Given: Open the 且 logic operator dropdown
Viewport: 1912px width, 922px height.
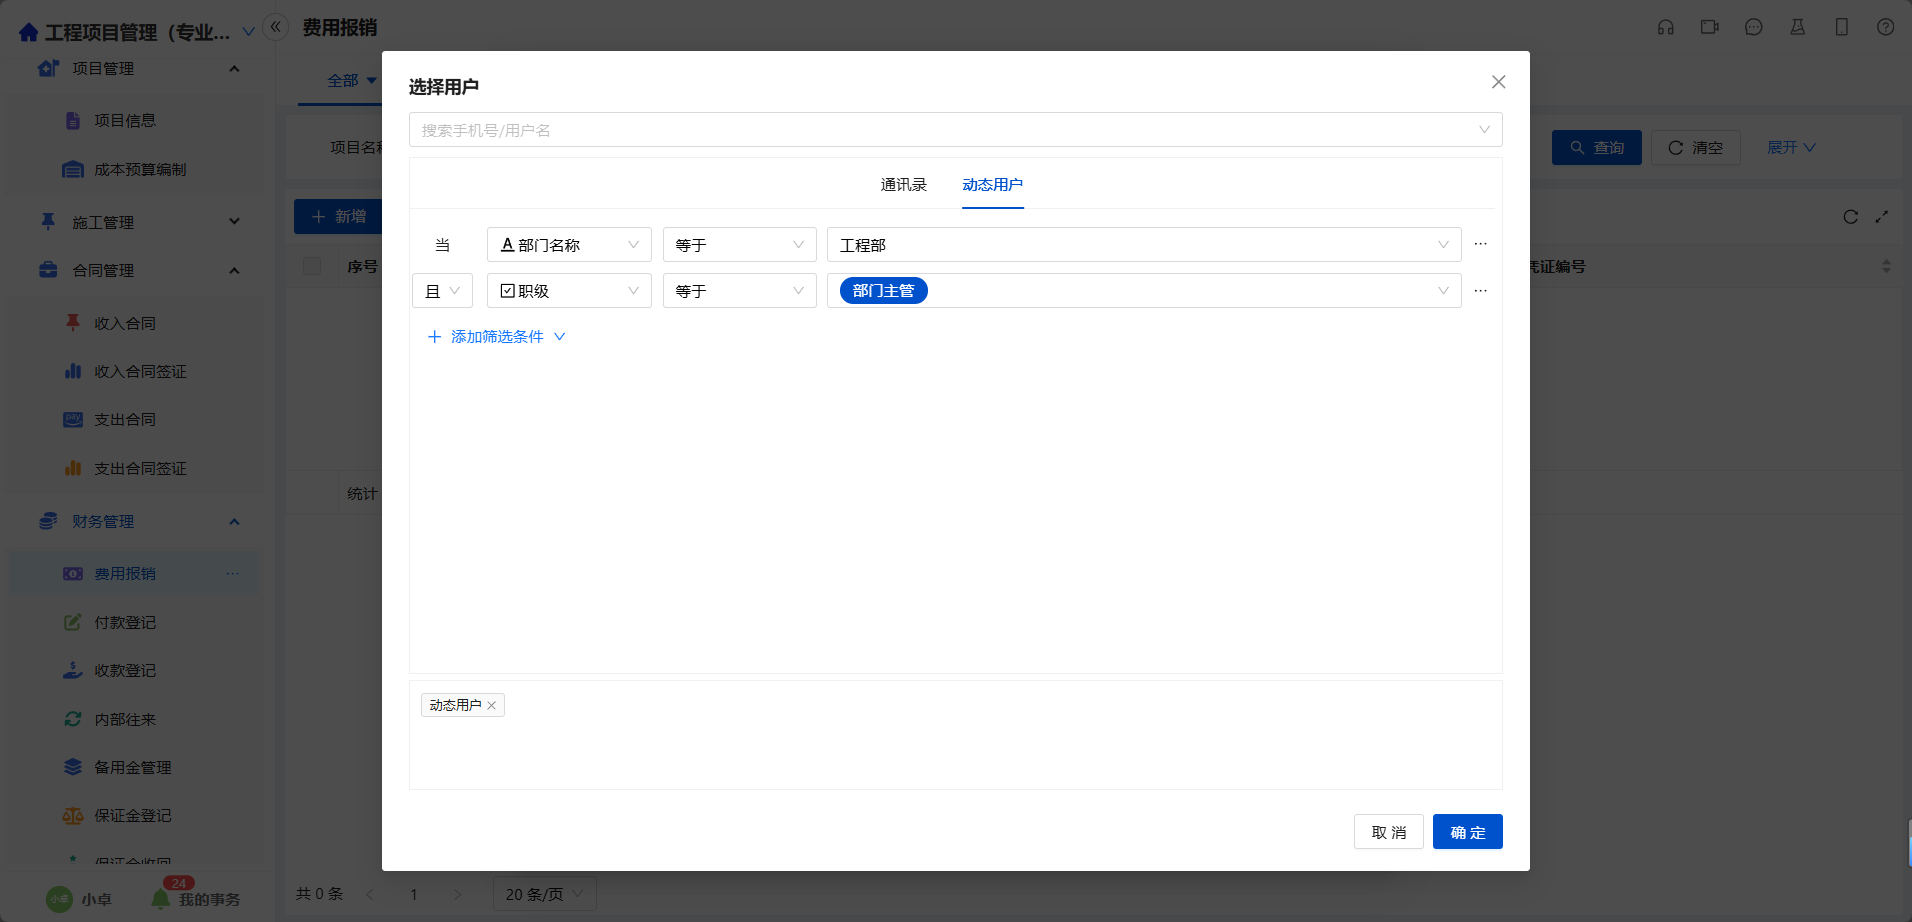Looking at the screenshot, I should point(442,291).
